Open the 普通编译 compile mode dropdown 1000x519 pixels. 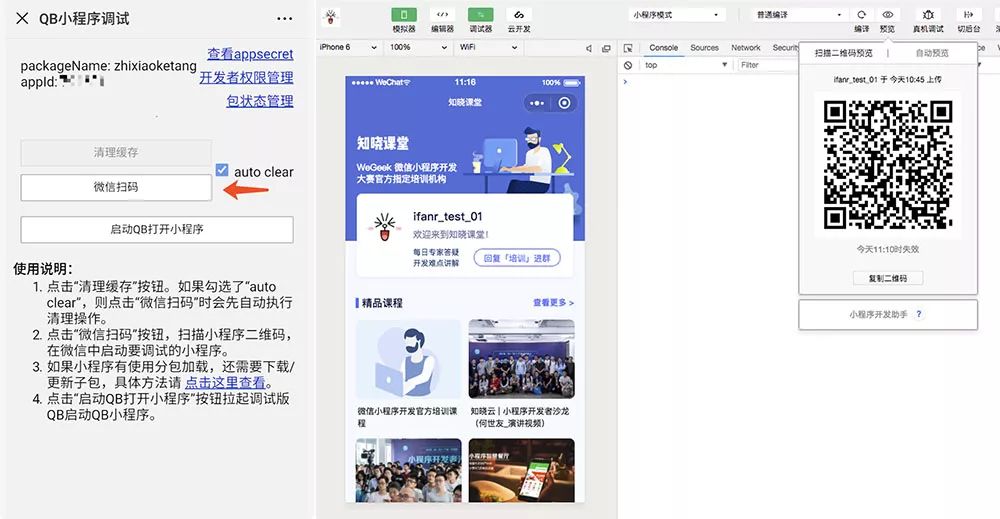point(800,15)
